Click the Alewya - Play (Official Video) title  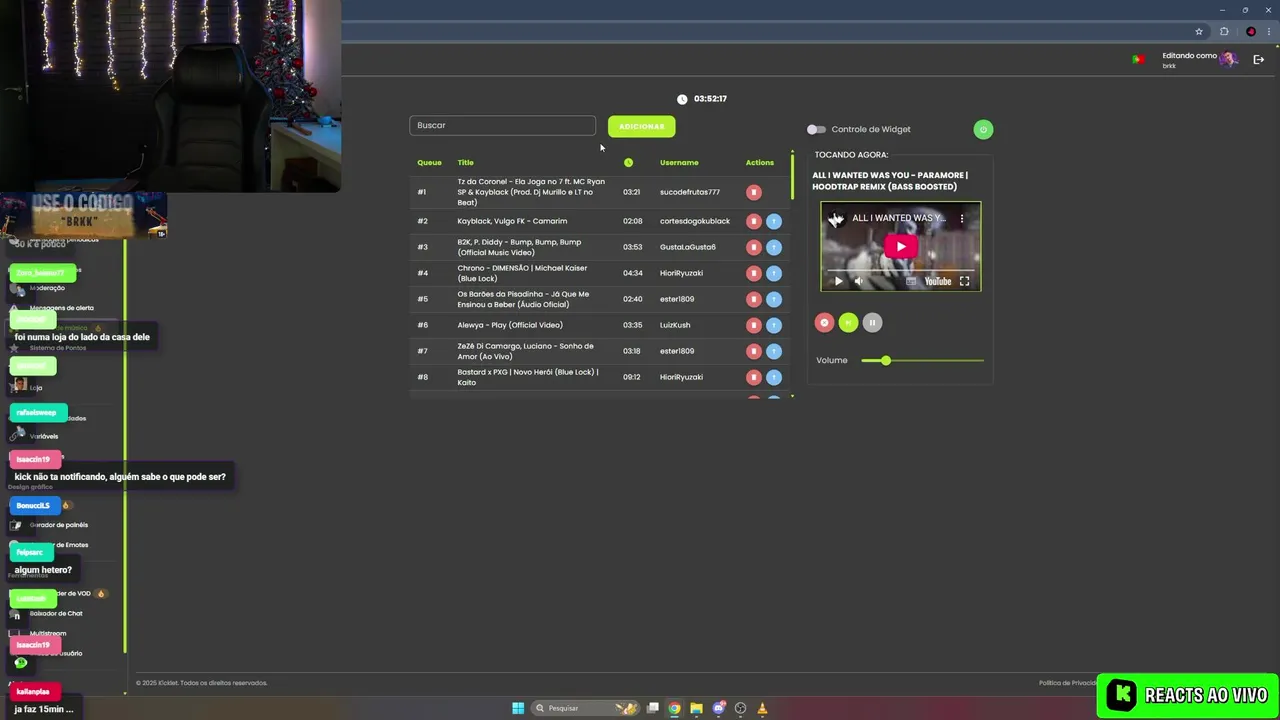(x=510, y=325)
